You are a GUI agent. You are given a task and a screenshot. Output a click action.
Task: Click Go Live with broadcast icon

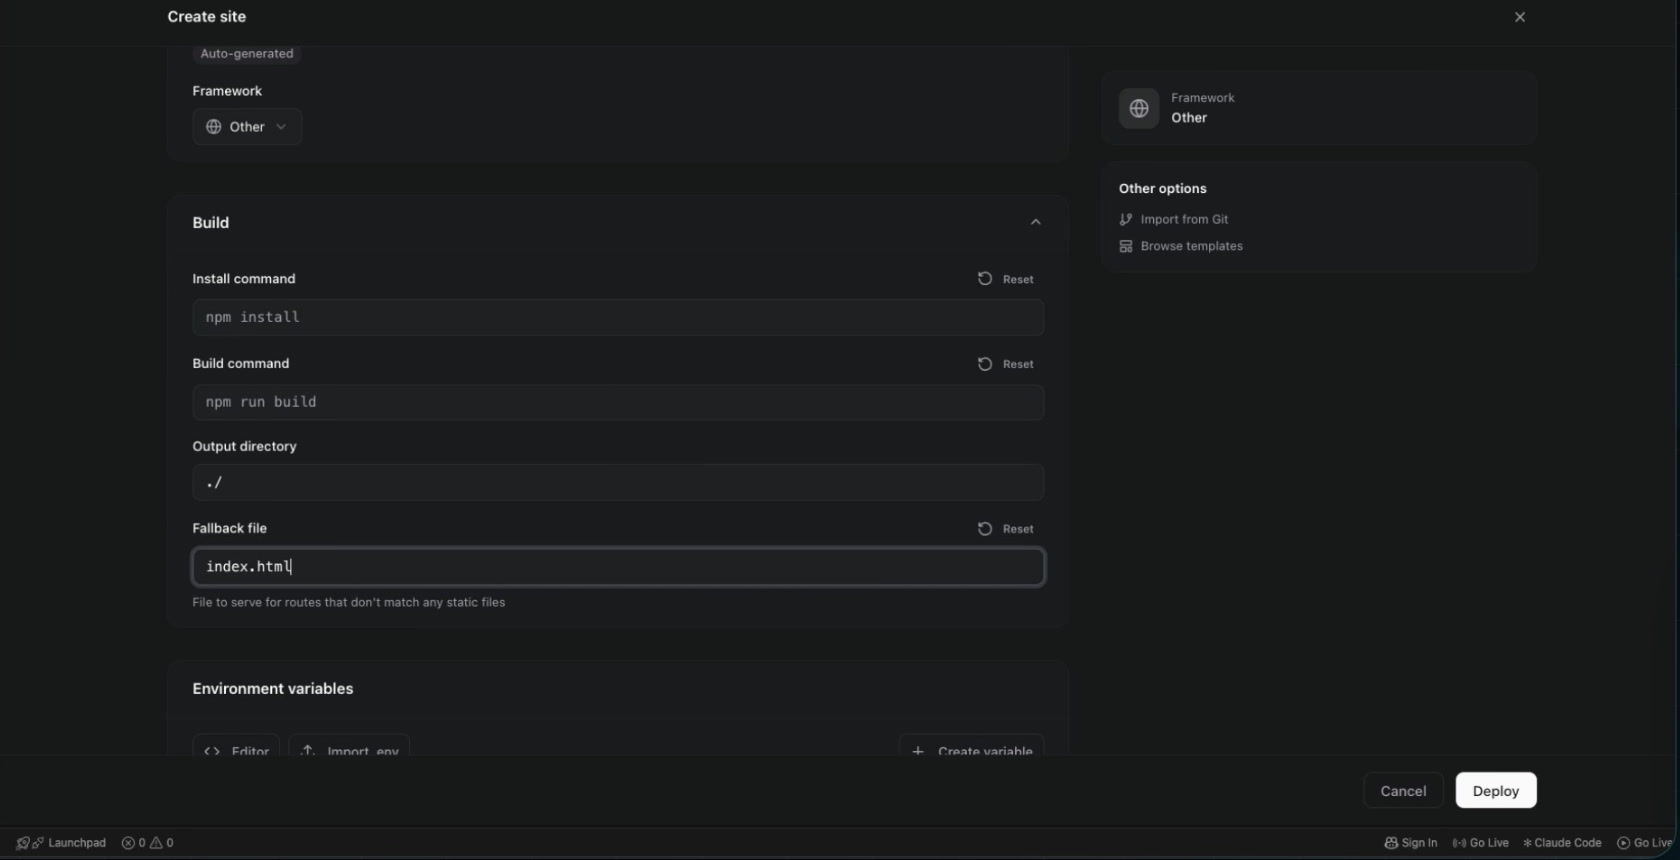1481,843
